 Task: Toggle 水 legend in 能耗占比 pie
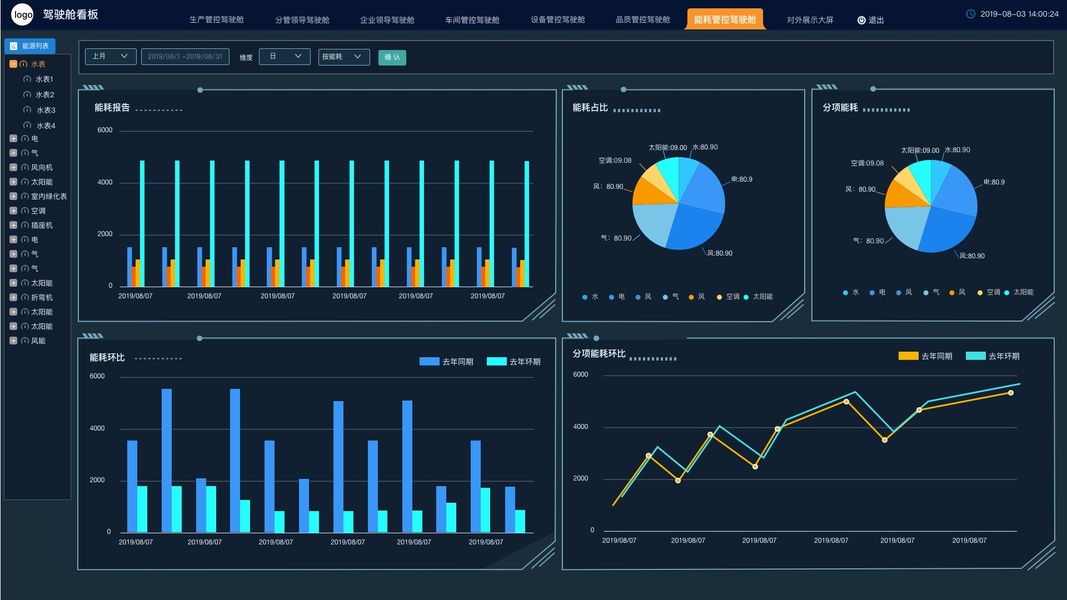click(591, 297)
